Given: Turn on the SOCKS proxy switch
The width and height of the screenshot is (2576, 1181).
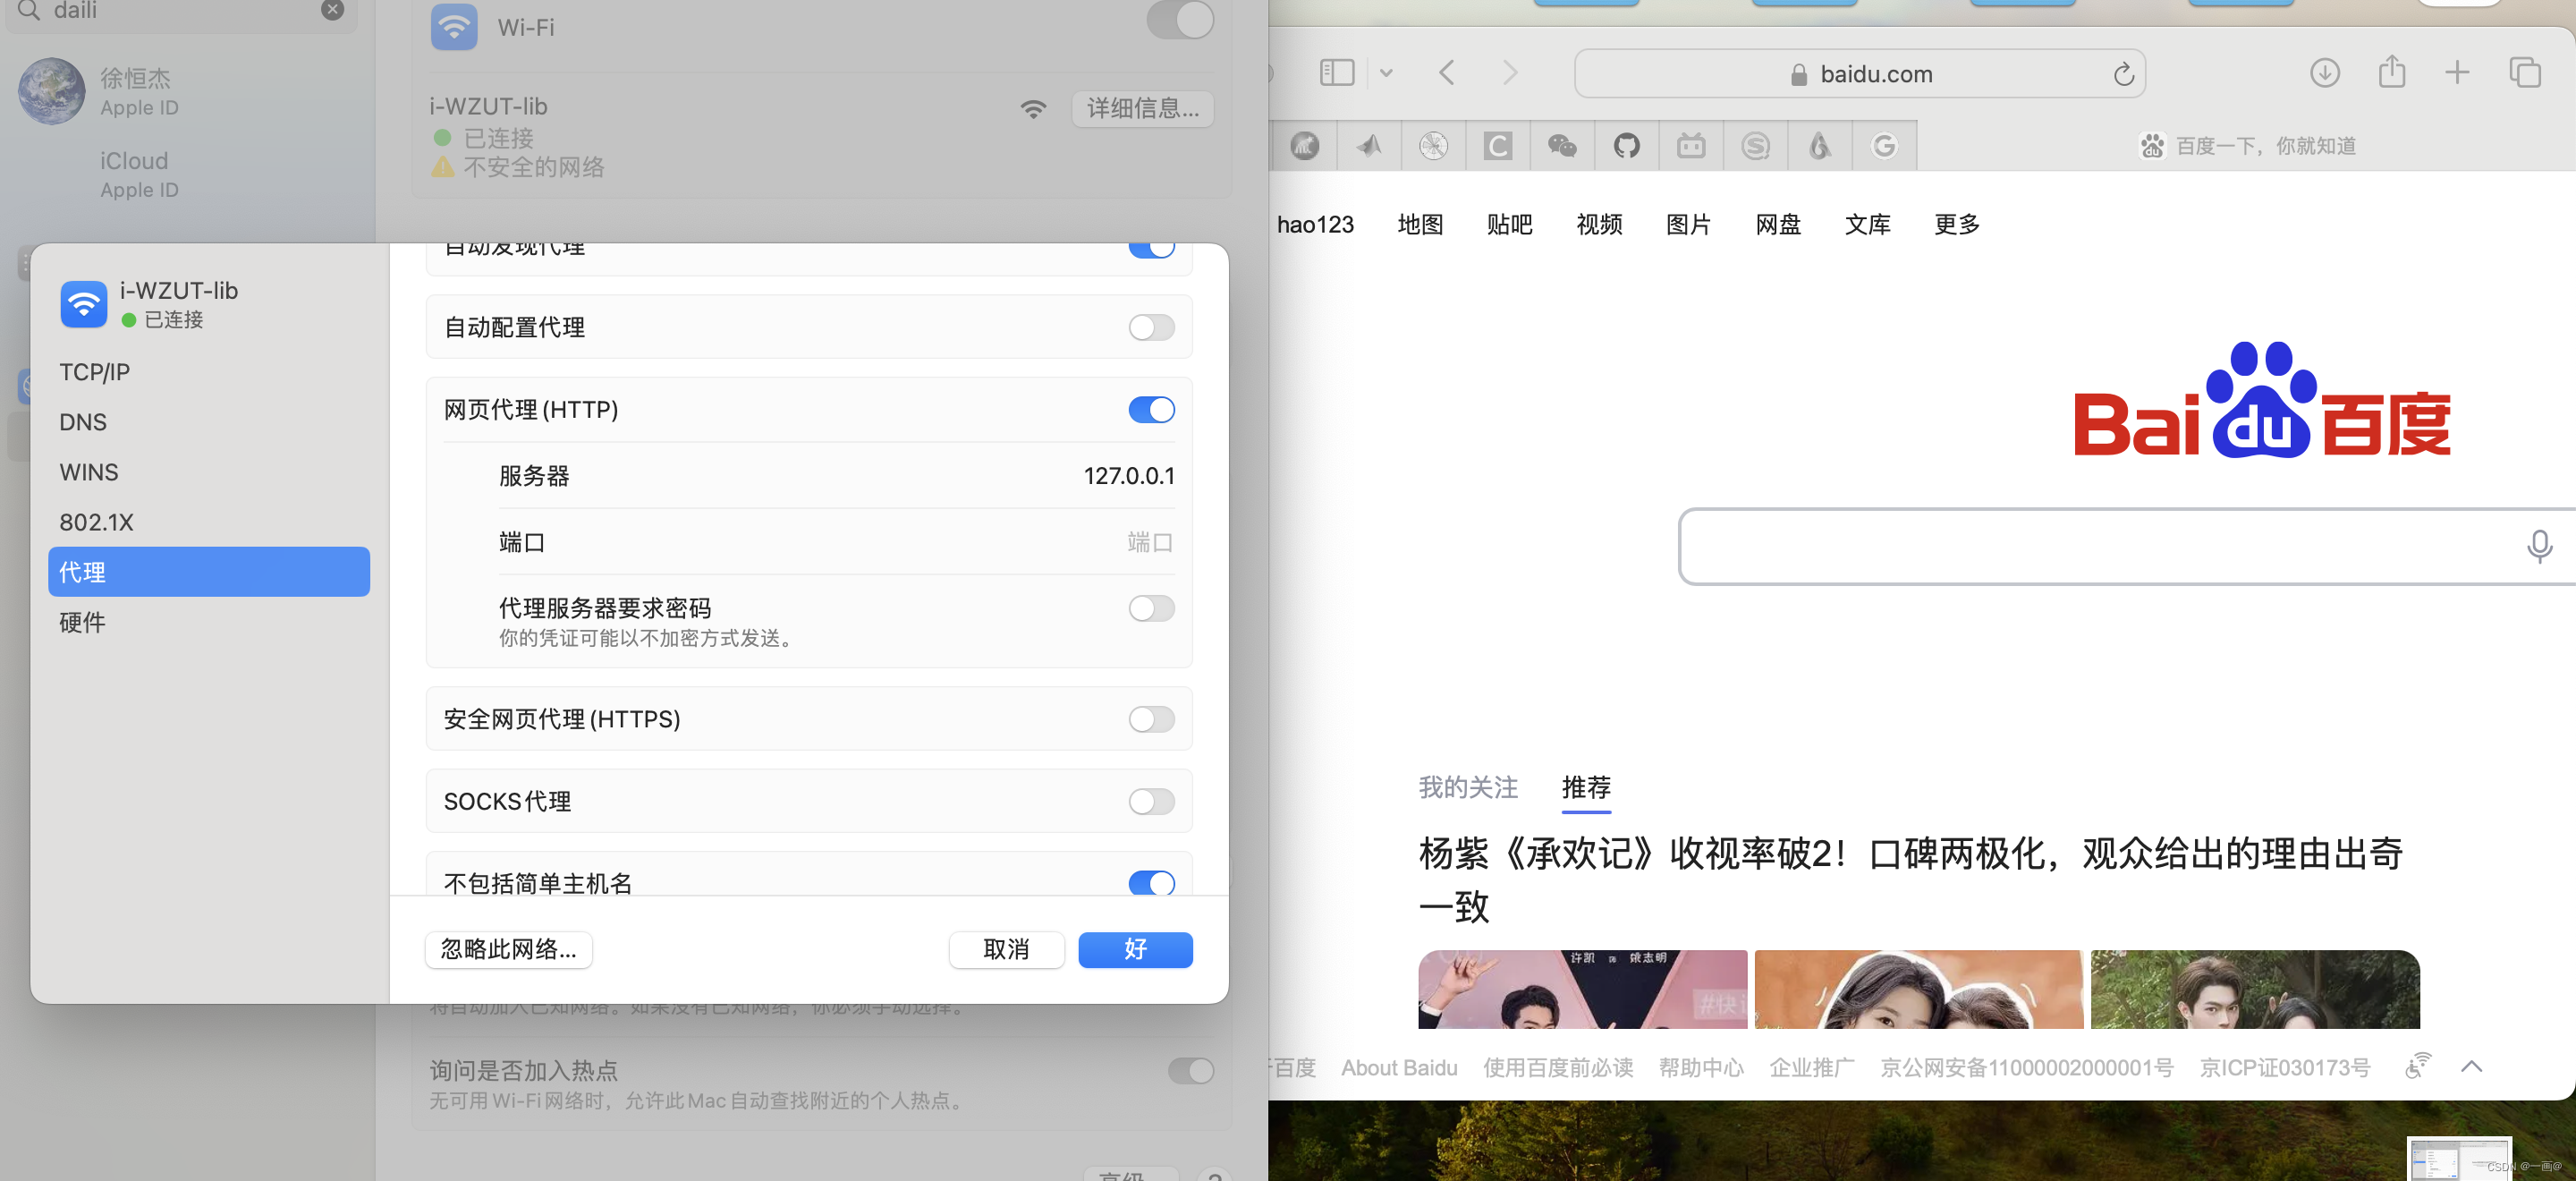Looking at the screenshot, I should pyautogui.click(x=1151, y=801).
